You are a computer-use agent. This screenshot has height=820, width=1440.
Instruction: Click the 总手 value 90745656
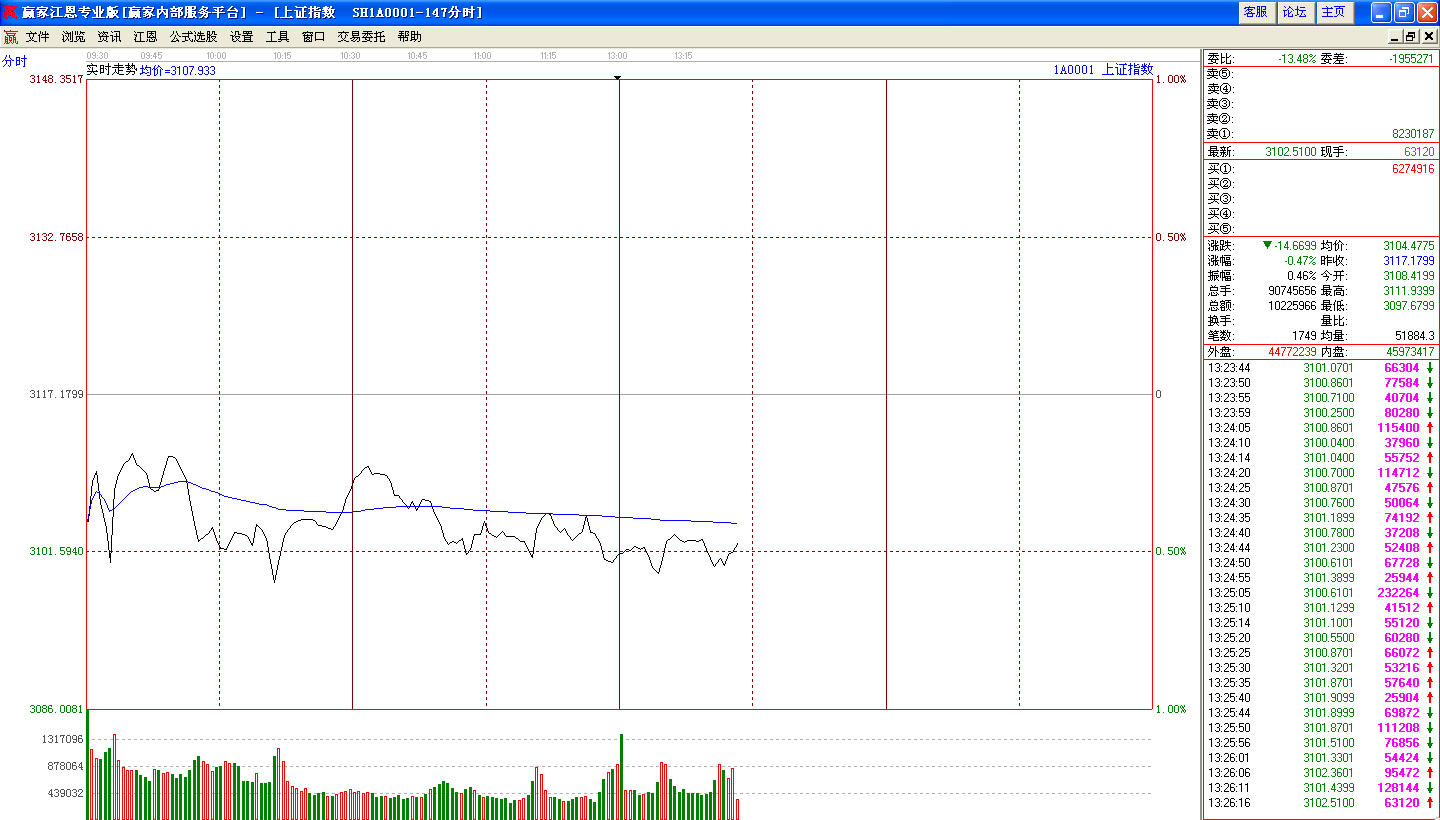(x=1292, y=290)
